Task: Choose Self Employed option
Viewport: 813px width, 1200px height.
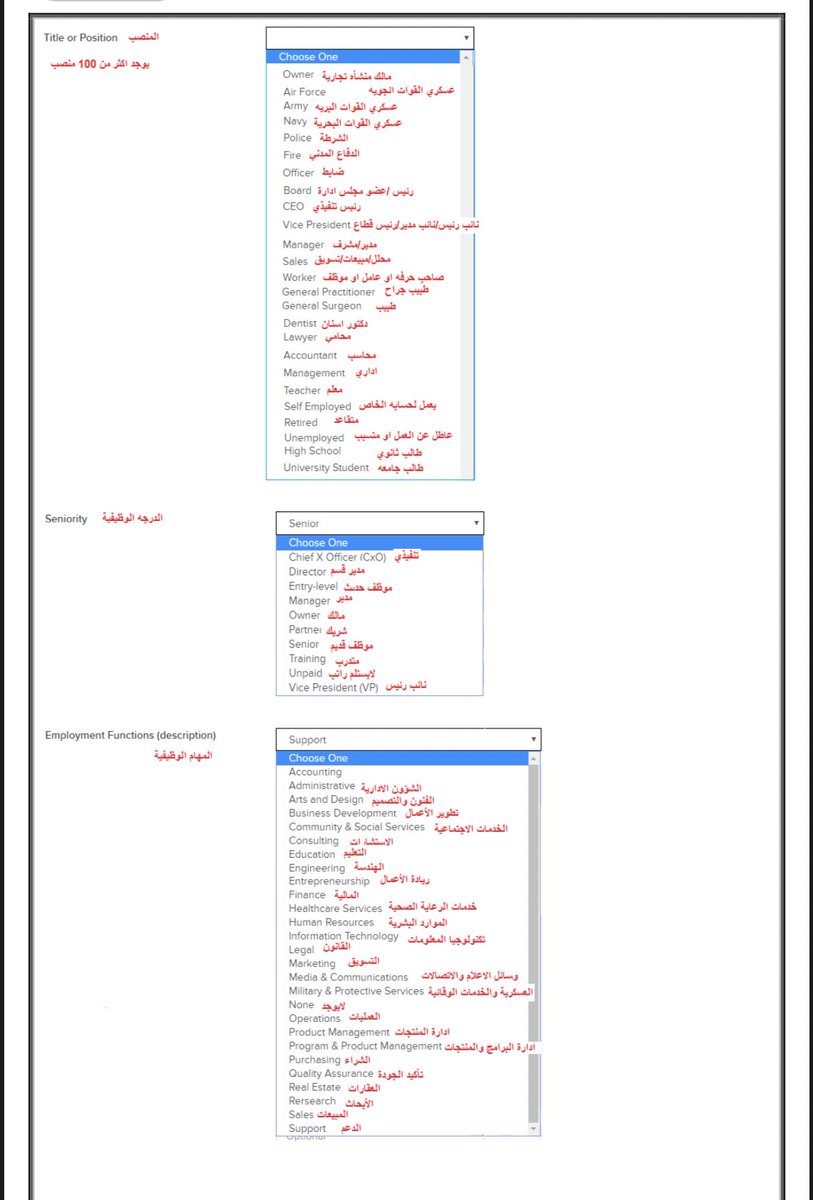Action: click(x=318, y=407)
